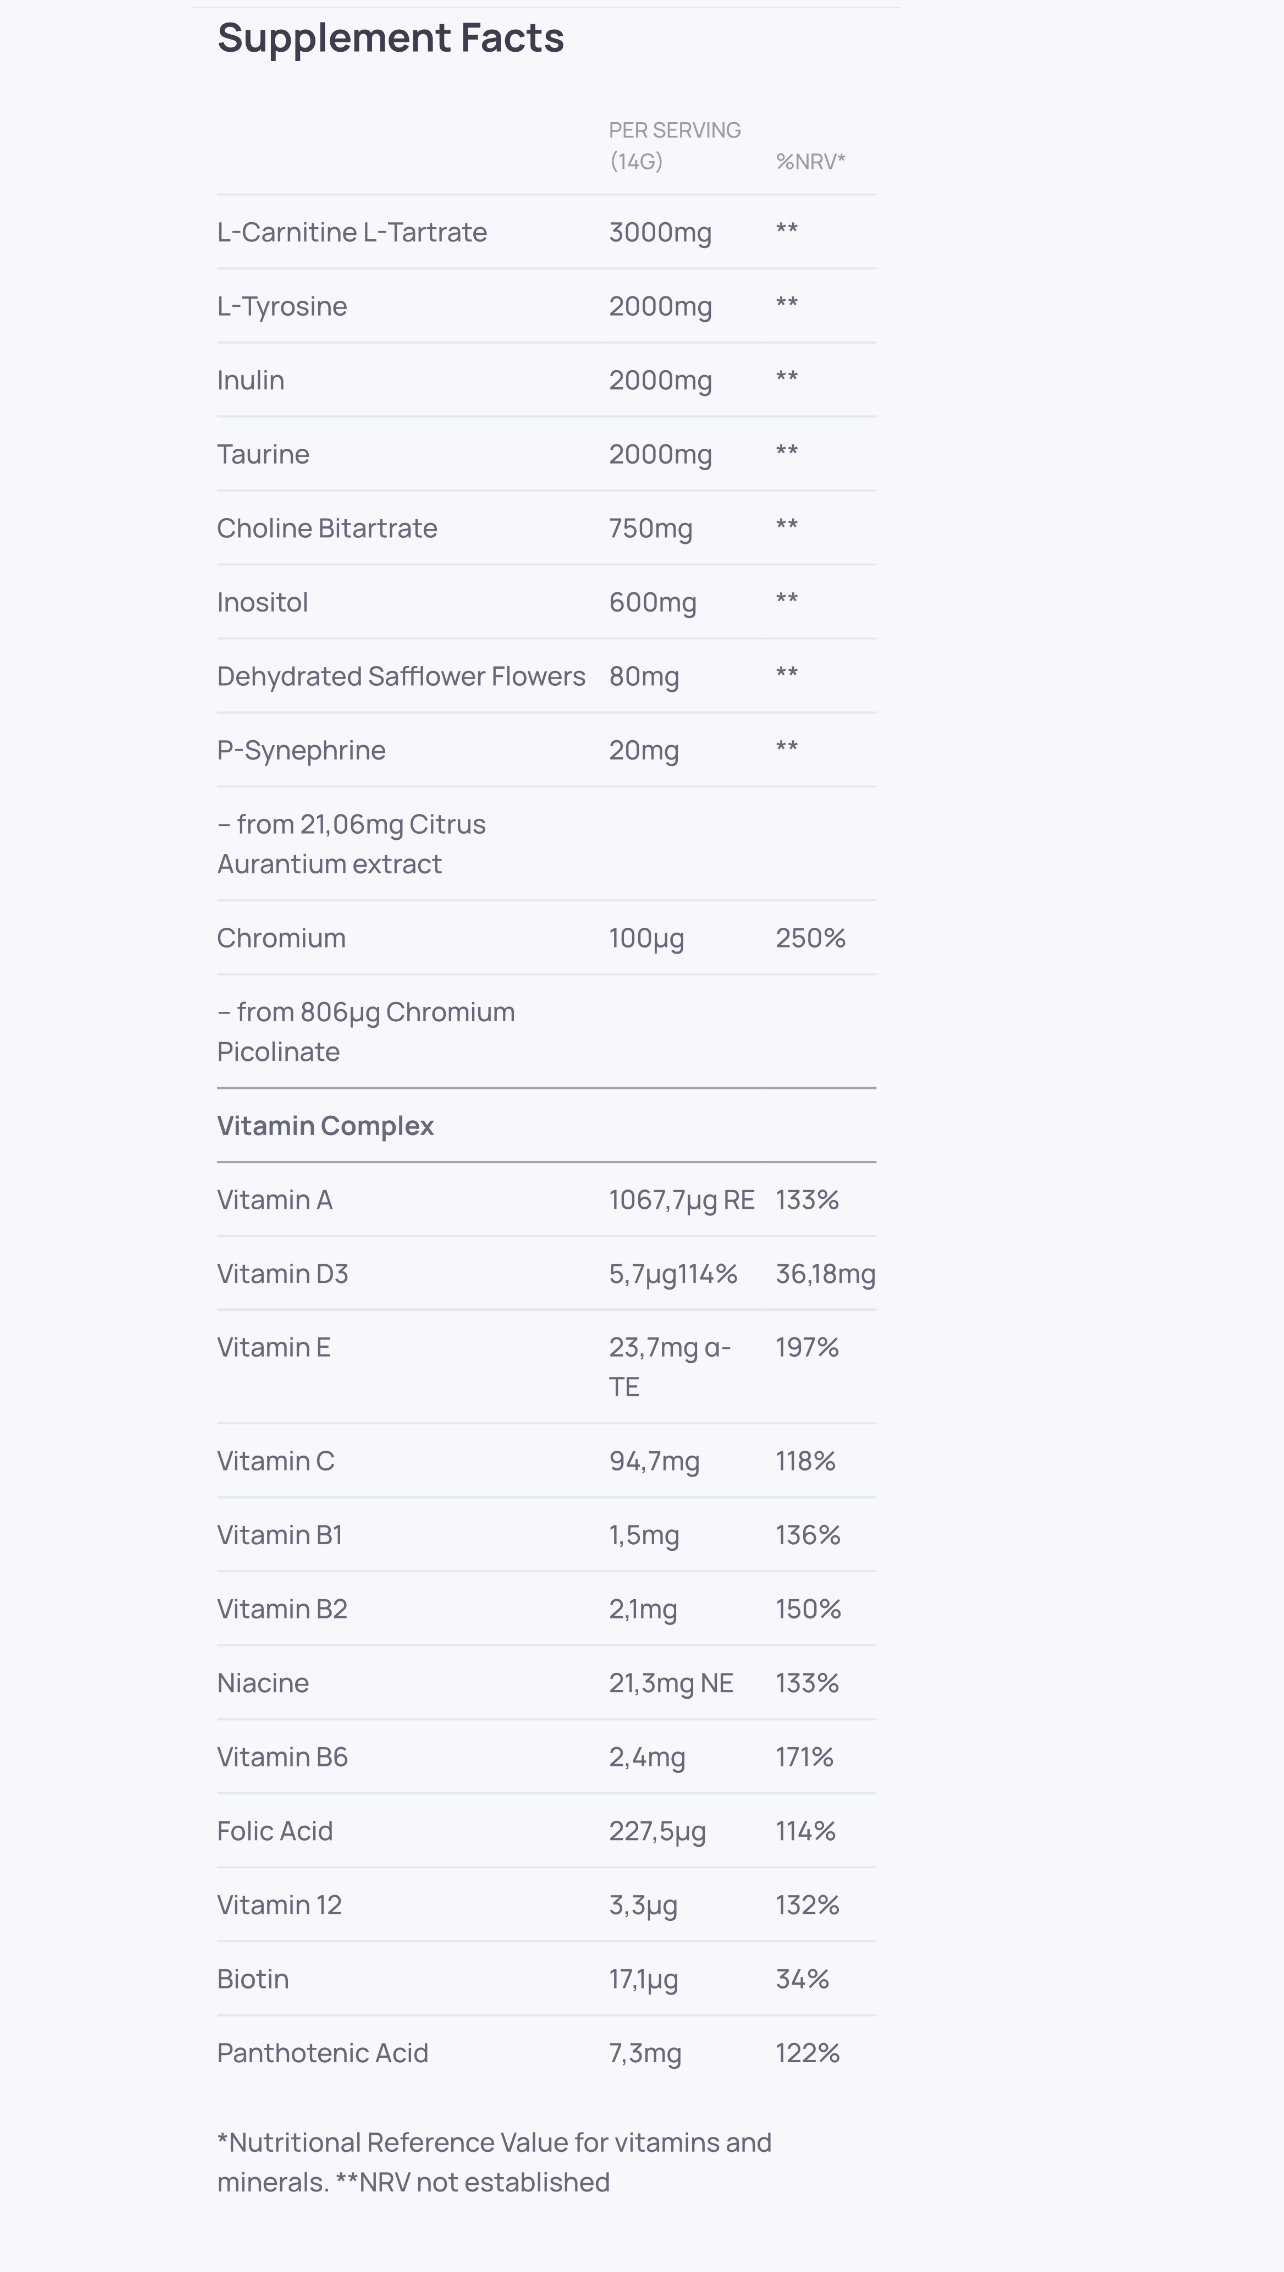This screenshot has height=2272, width=1284.
Task: Click the Vitamin C 94,7mg amount
Action: [654, 1462]
